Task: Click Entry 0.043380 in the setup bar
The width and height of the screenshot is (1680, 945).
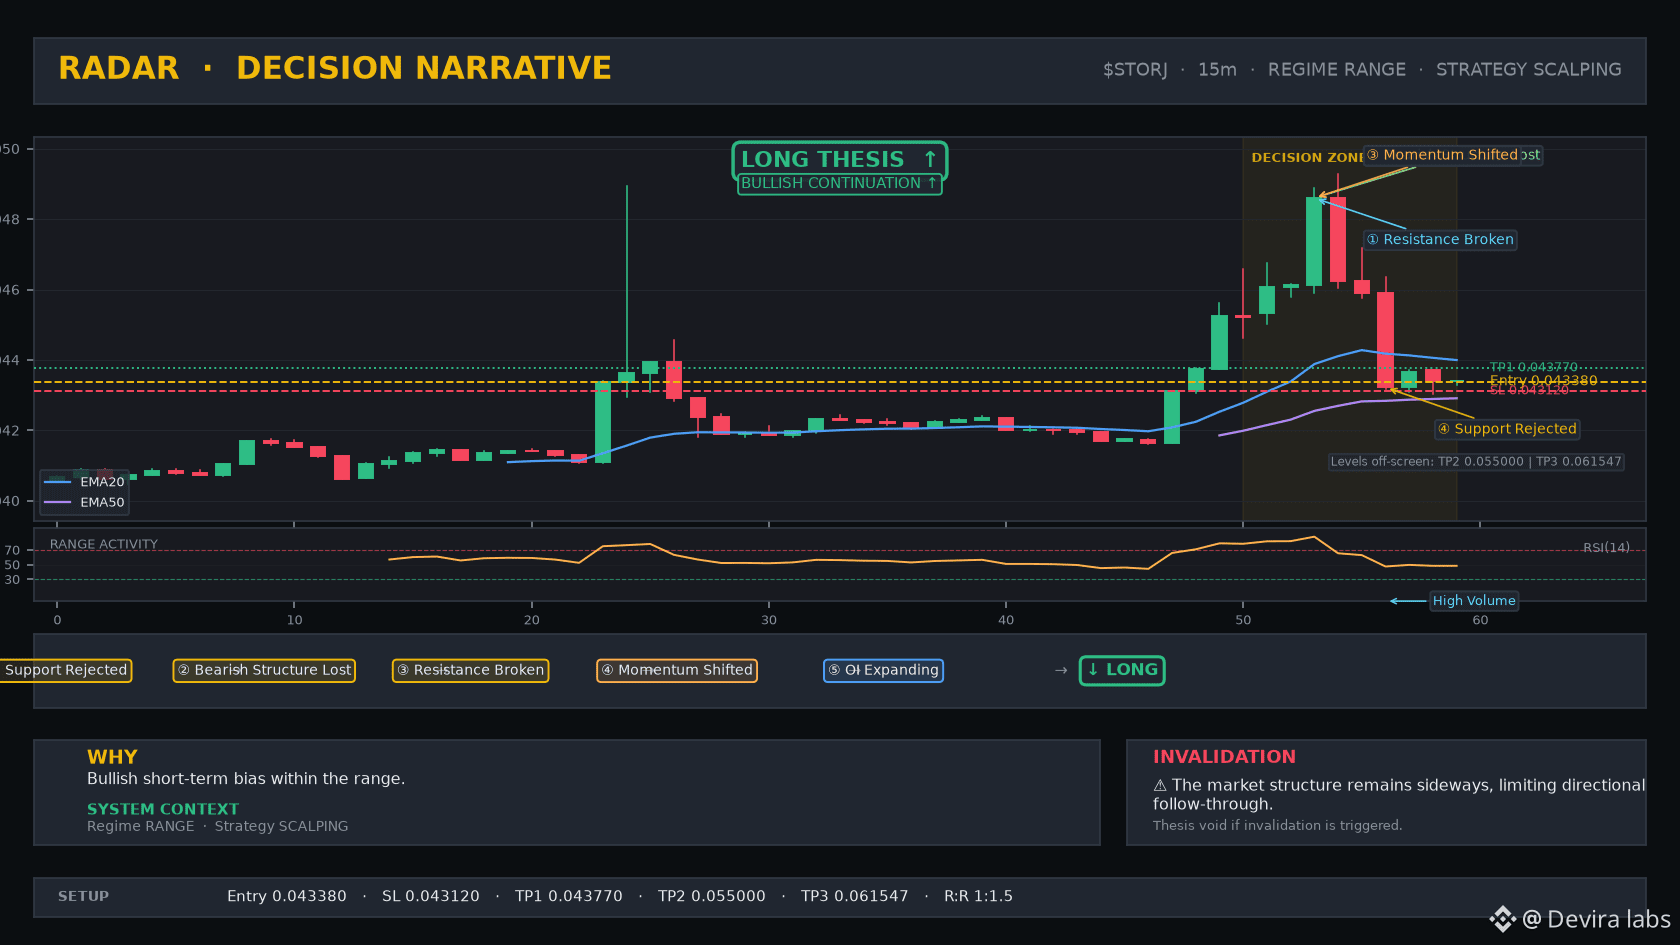Action: [287, 897]
